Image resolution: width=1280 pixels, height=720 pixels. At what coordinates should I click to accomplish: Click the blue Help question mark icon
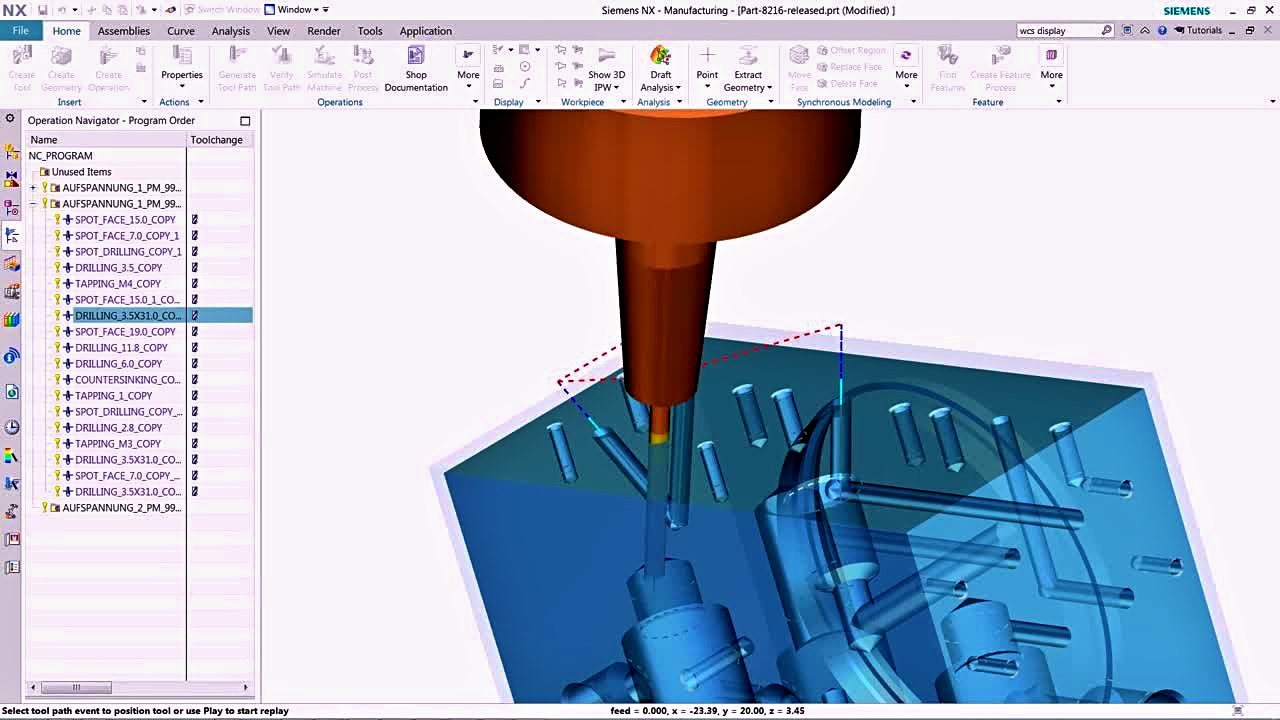1162,31
